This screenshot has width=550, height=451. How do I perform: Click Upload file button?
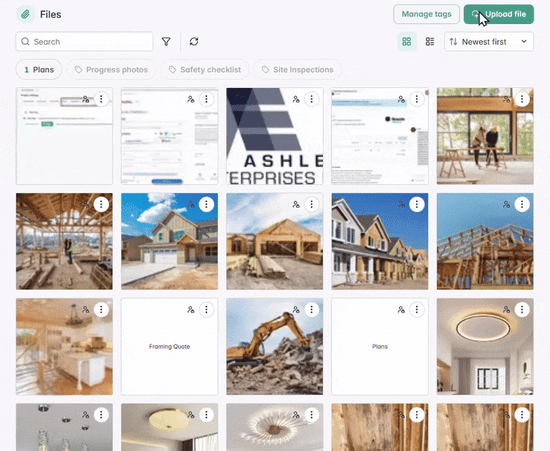(x=499, y=14)
